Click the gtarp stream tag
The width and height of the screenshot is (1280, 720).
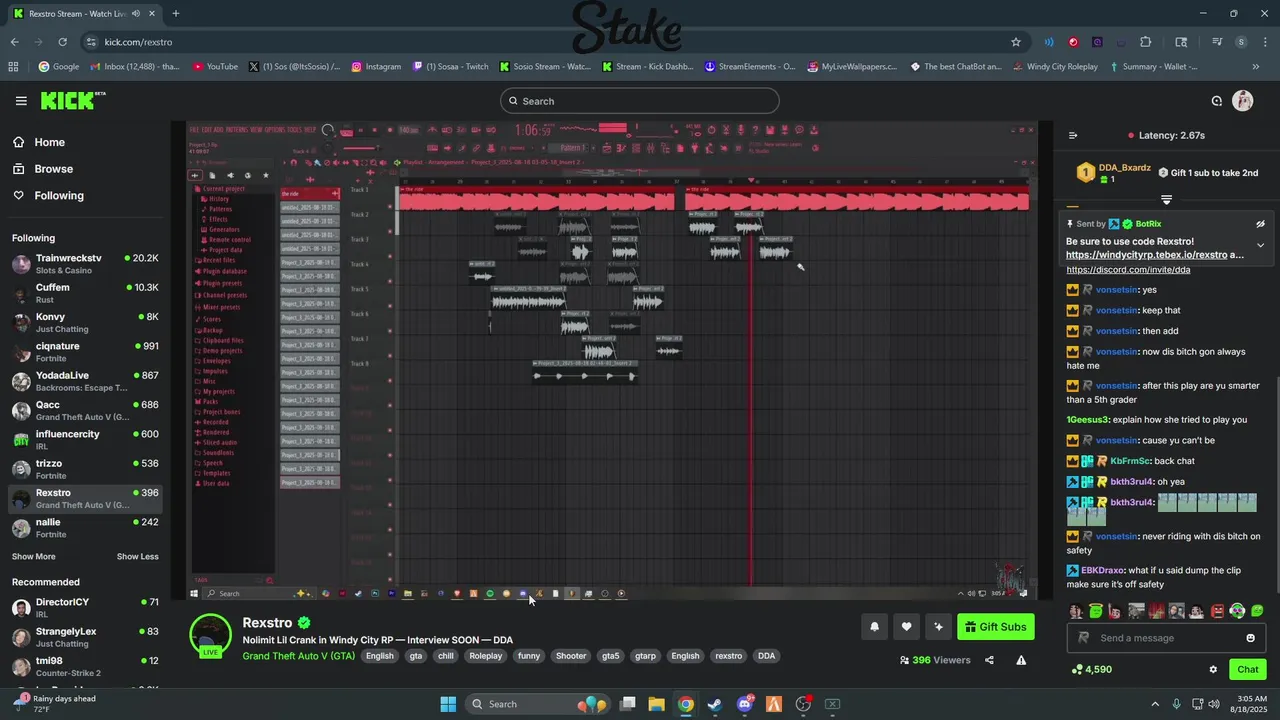tap(645, 656)
